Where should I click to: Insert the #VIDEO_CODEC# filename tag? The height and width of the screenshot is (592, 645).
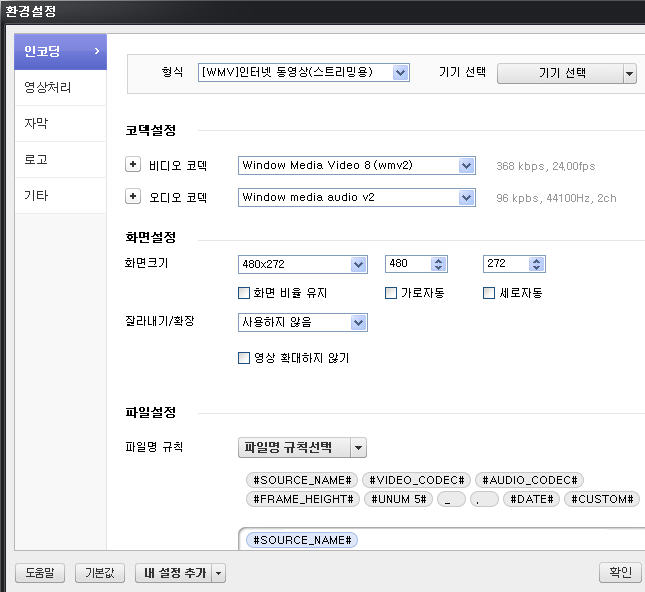coord(416,480)
